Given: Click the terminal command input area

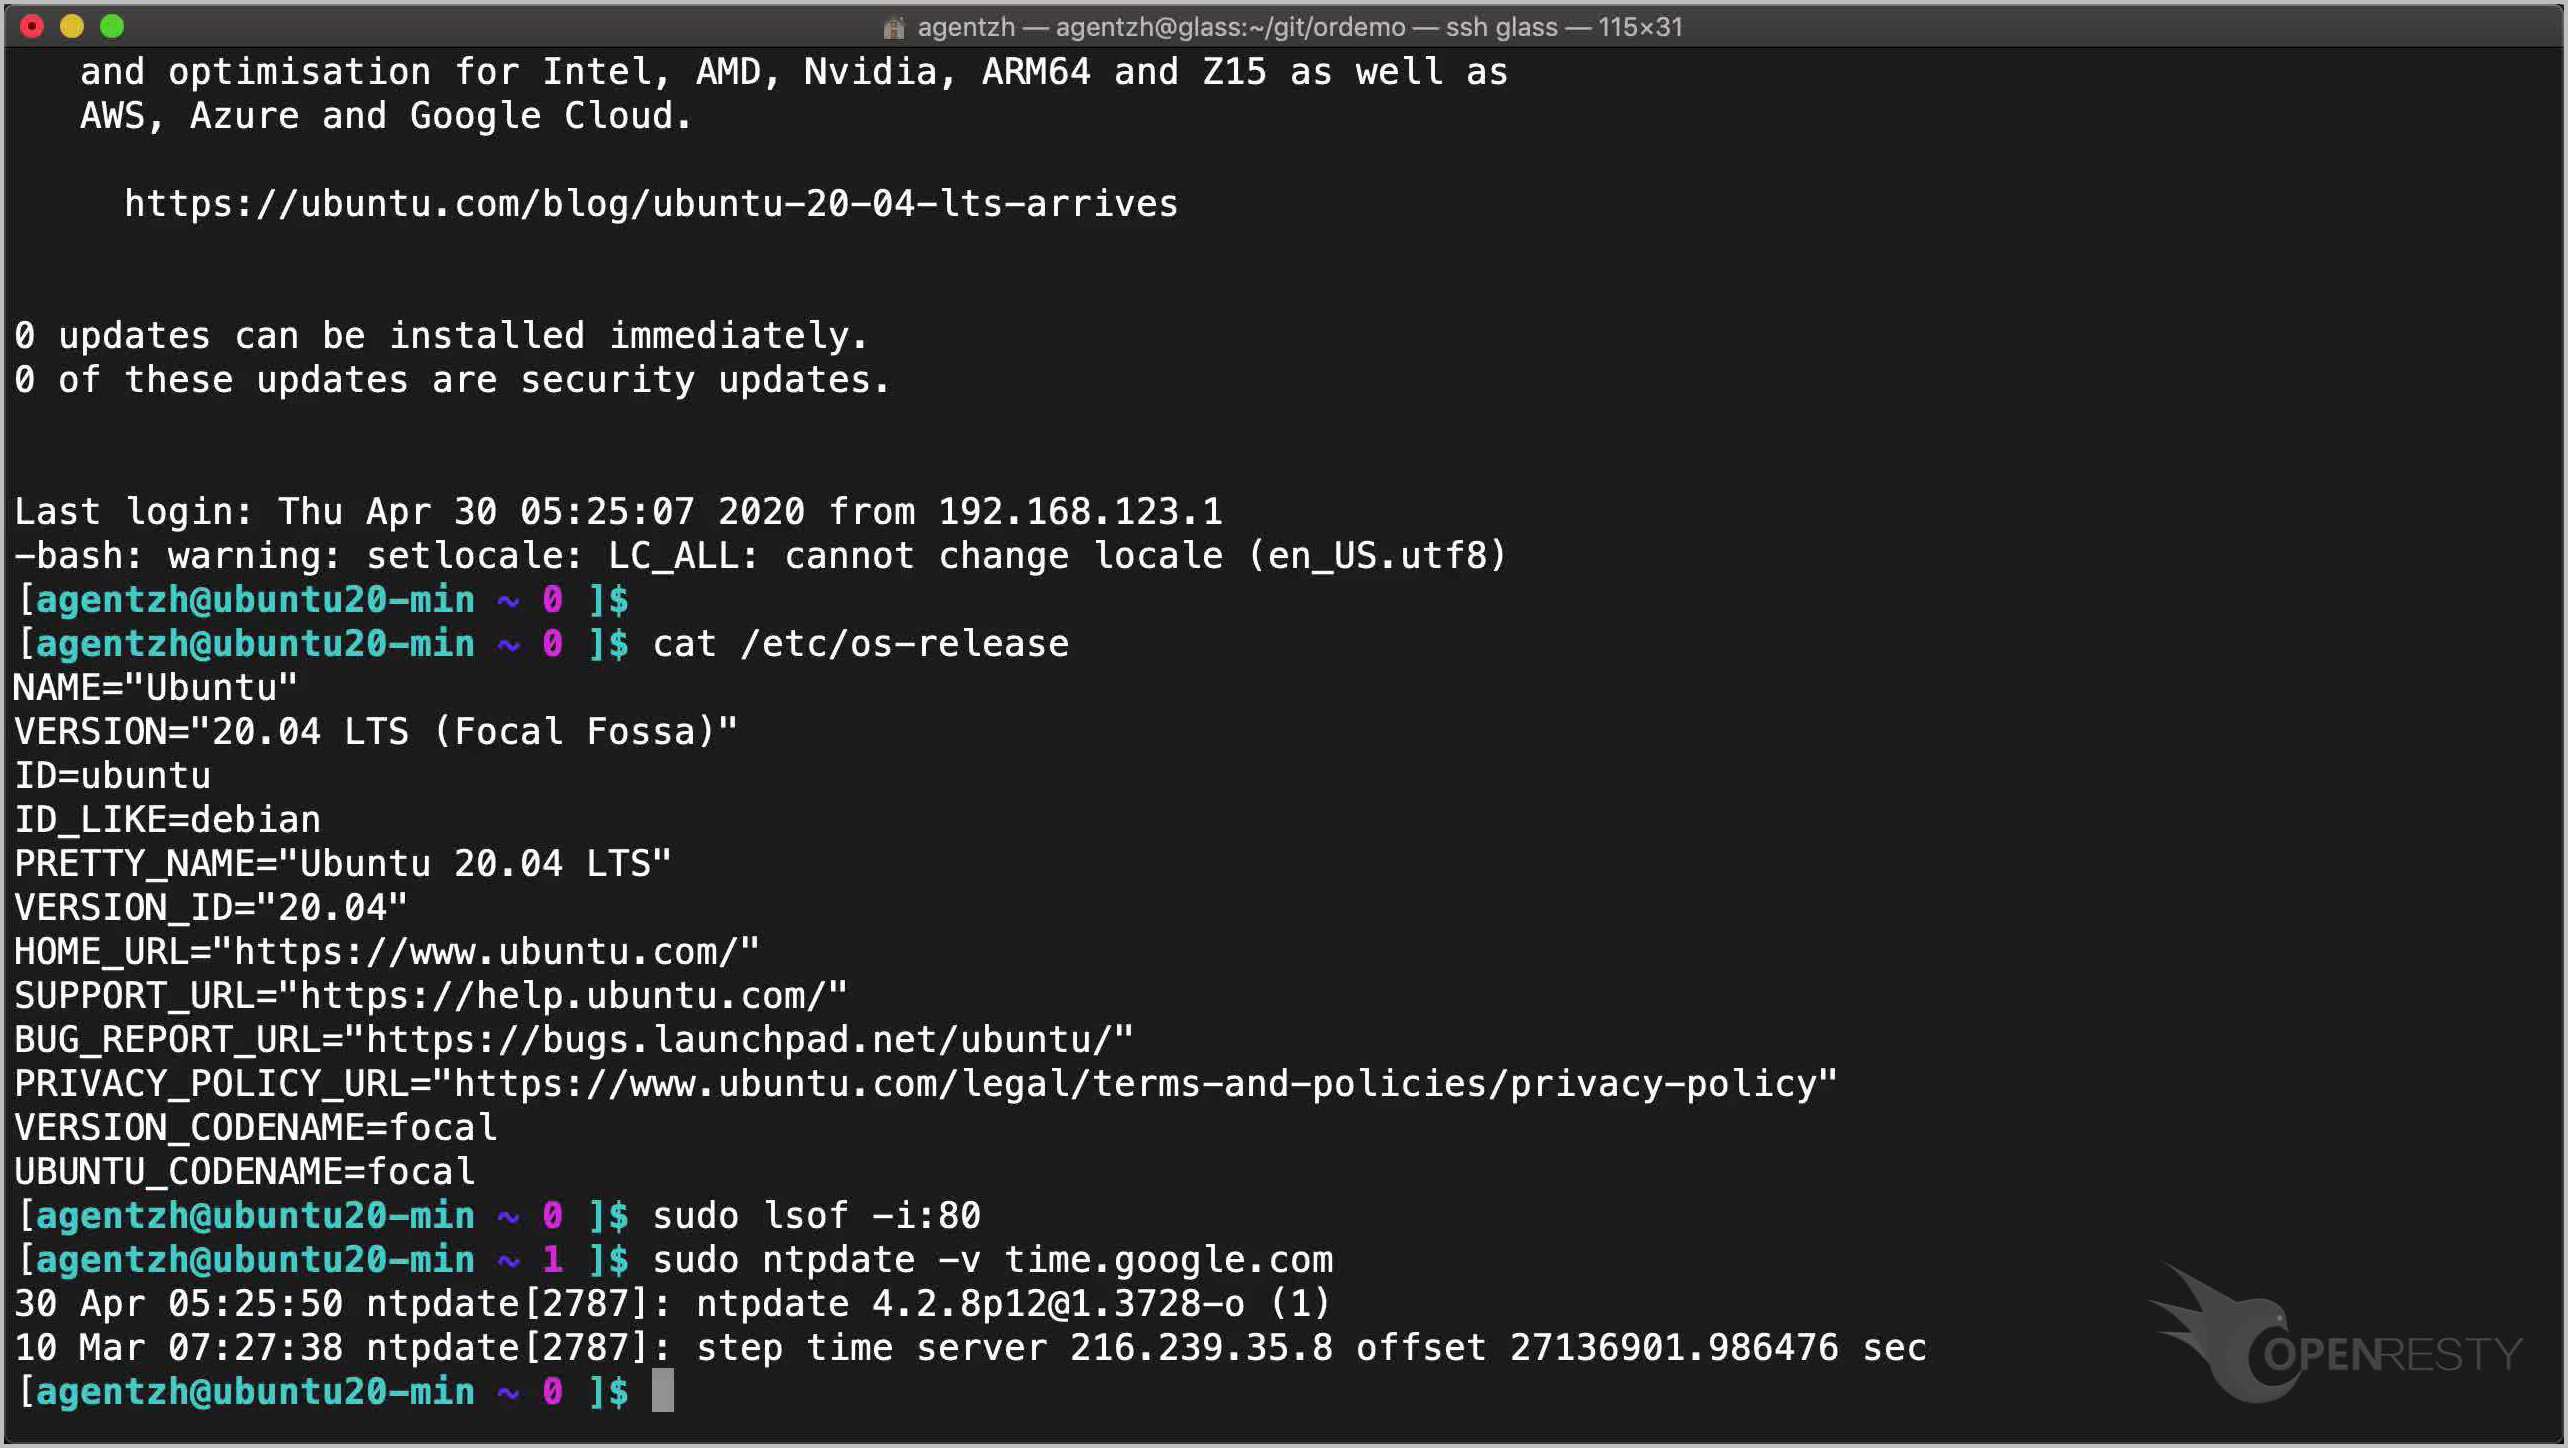Looking at the screenshot, I should (x=667, y=1392).
